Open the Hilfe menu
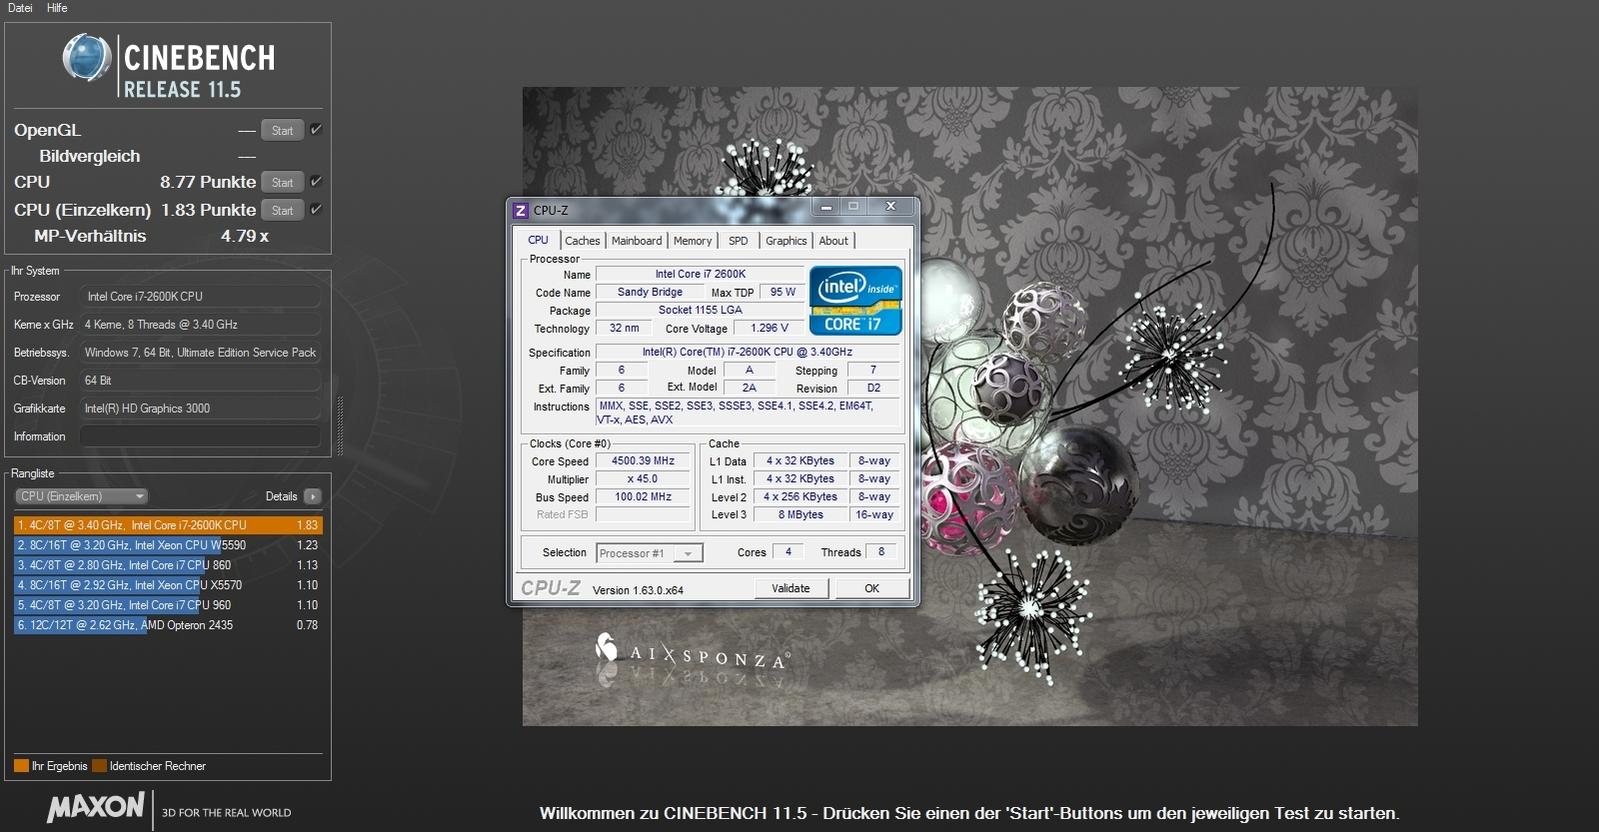1599x832 pixels. point(57,8)
